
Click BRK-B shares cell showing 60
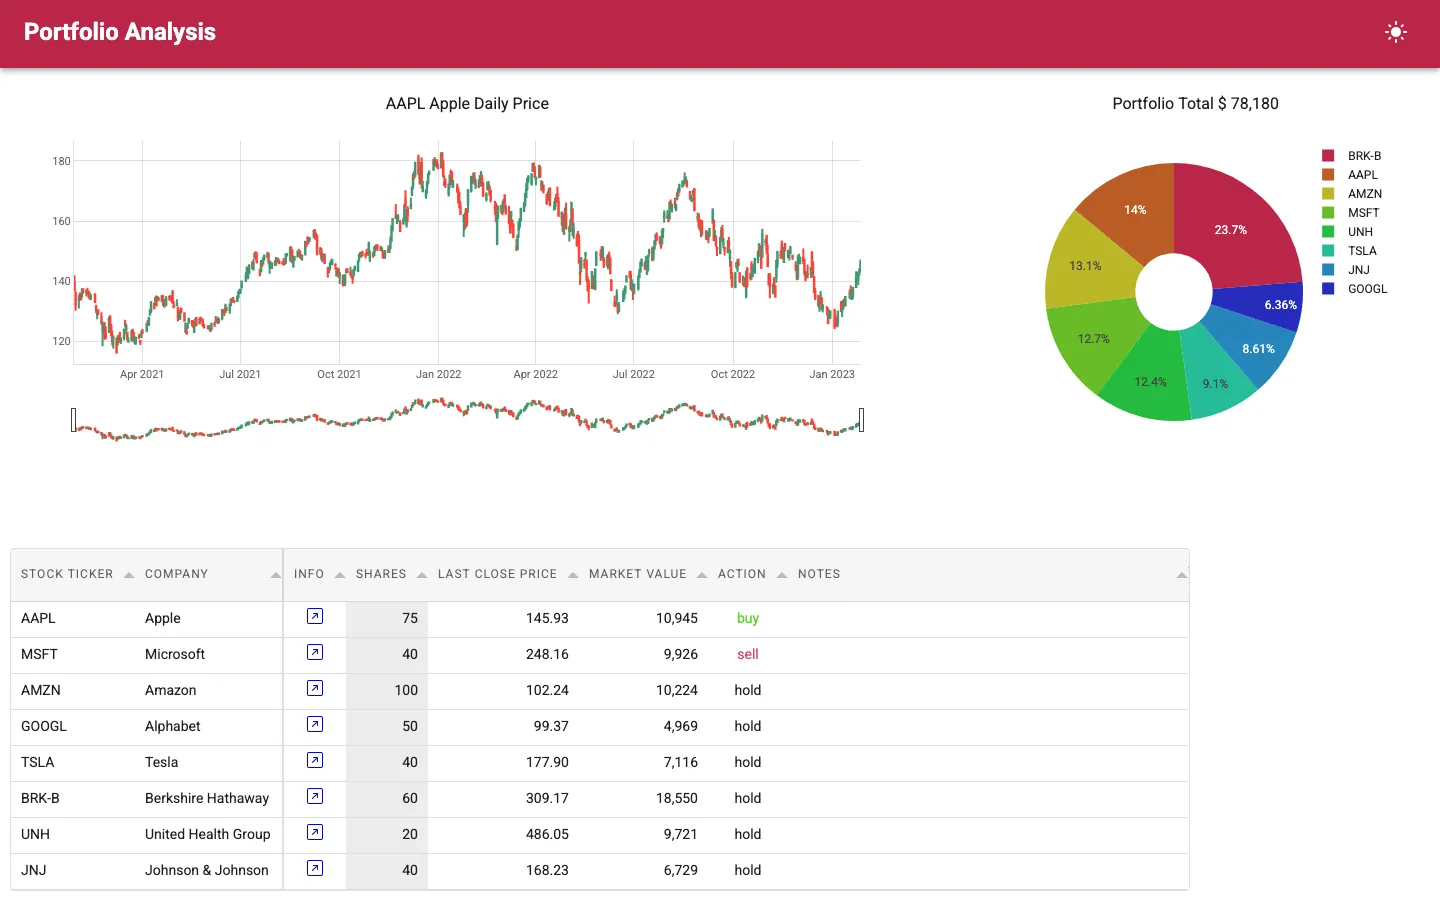click(x=387, y=798)
